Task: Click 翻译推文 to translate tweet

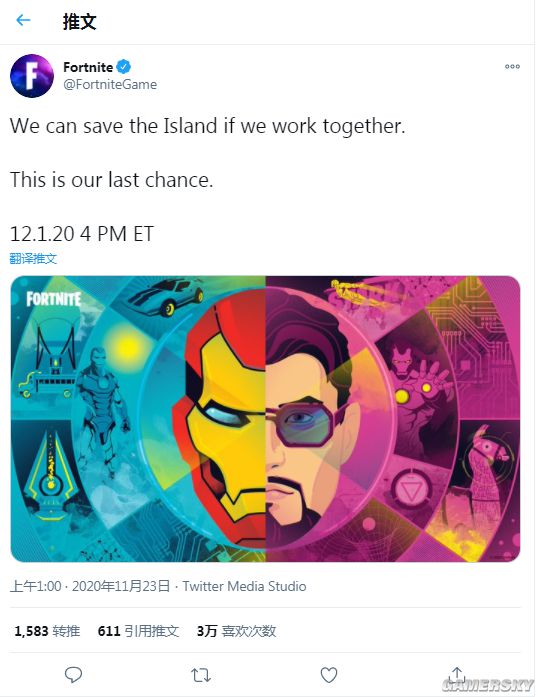Action: coord(33,258)
